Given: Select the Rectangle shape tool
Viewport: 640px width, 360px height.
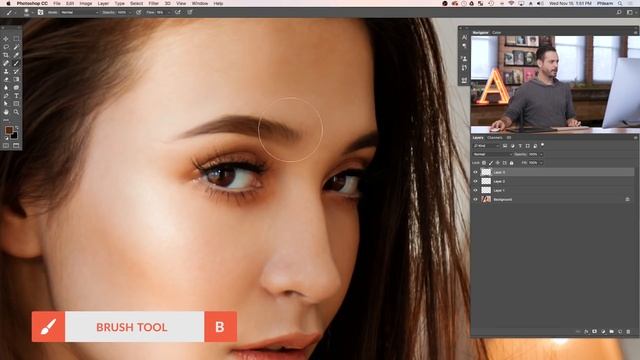Looking at the screenshot, I should (16, 104).
